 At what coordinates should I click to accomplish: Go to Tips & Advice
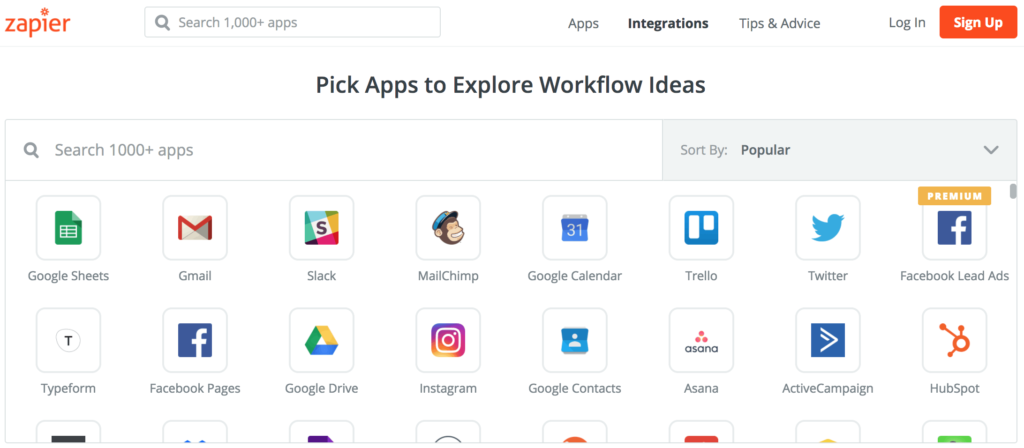(x=779, y=24)
